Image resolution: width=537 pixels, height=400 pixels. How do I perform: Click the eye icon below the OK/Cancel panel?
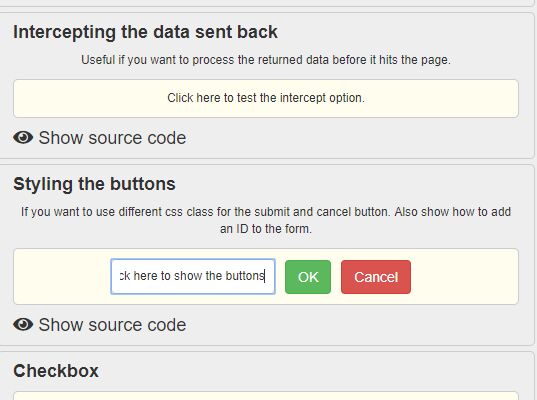(x=23, y=324)
